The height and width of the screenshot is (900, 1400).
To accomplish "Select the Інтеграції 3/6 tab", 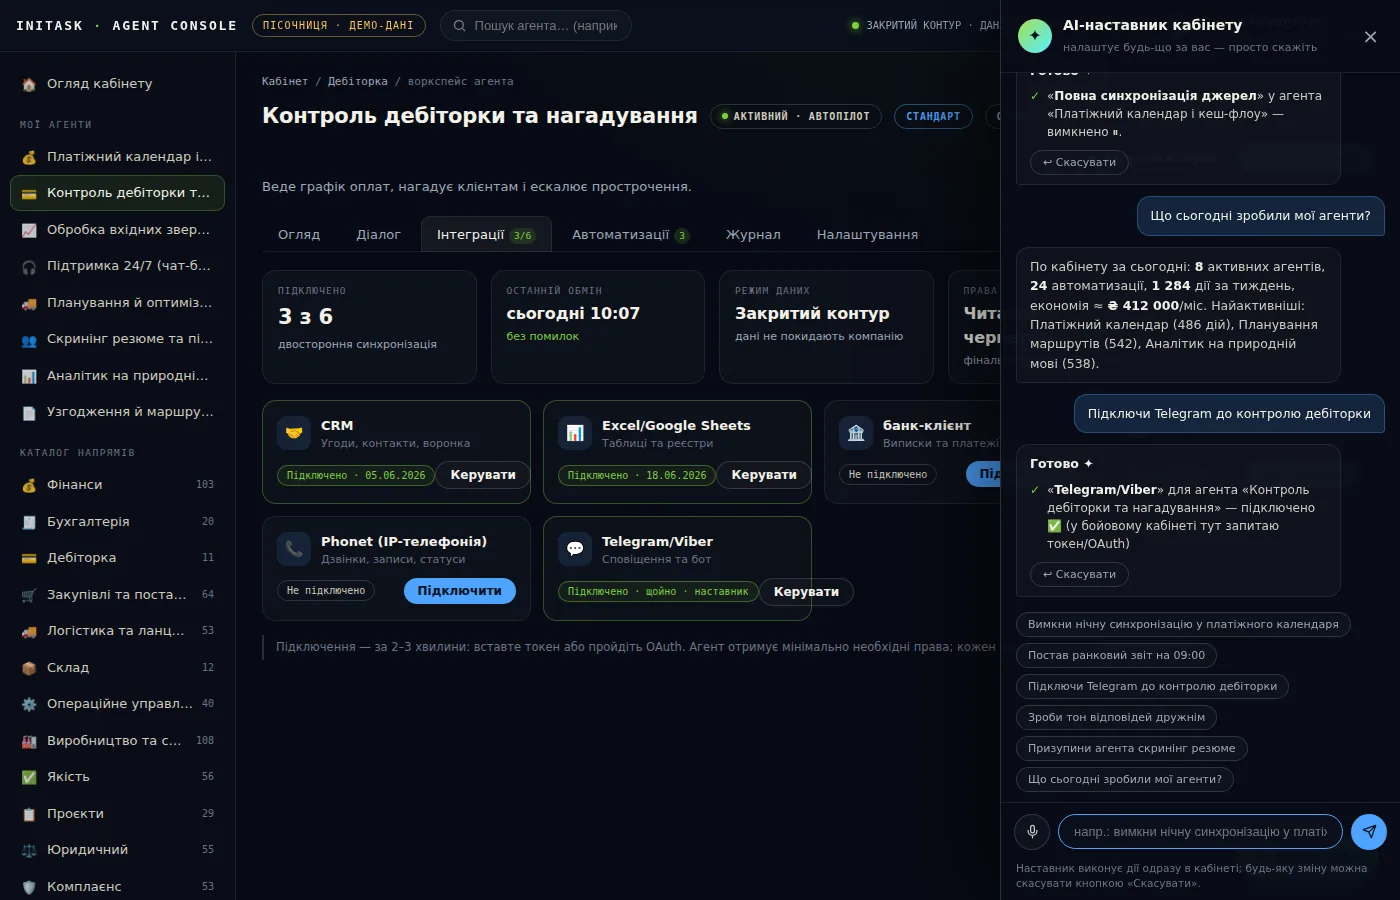I will [486, 235].
